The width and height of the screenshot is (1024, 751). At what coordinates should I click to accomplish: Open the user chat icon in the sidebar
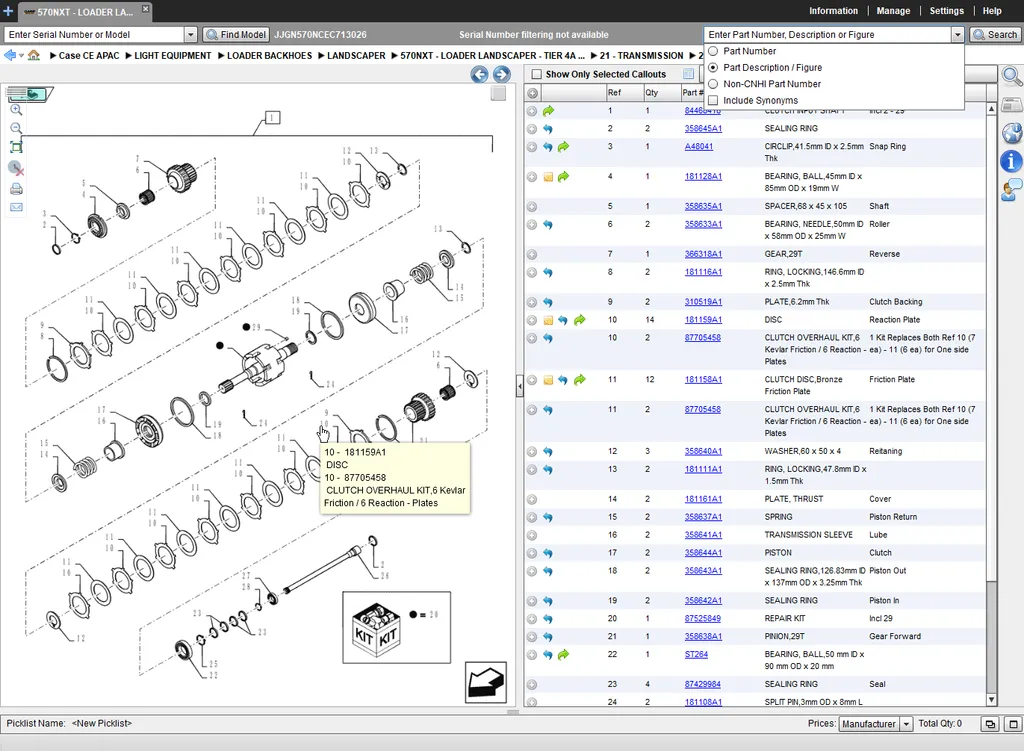tap(1012, 191)
